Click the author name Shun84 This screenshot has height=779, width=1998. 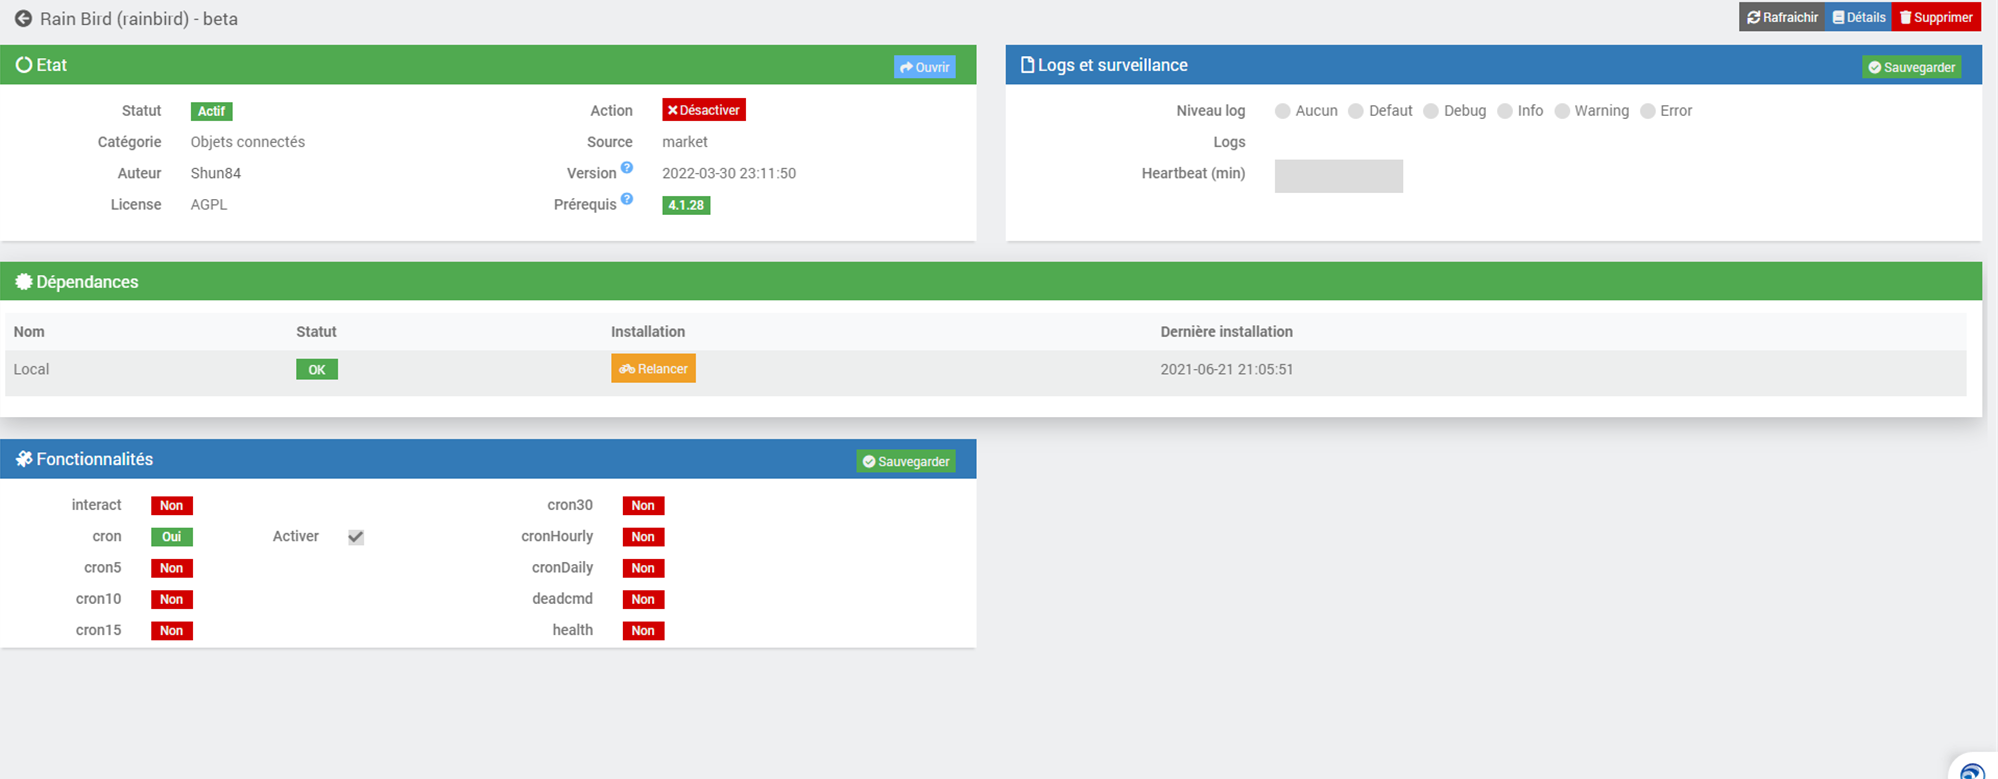point(216,173)
